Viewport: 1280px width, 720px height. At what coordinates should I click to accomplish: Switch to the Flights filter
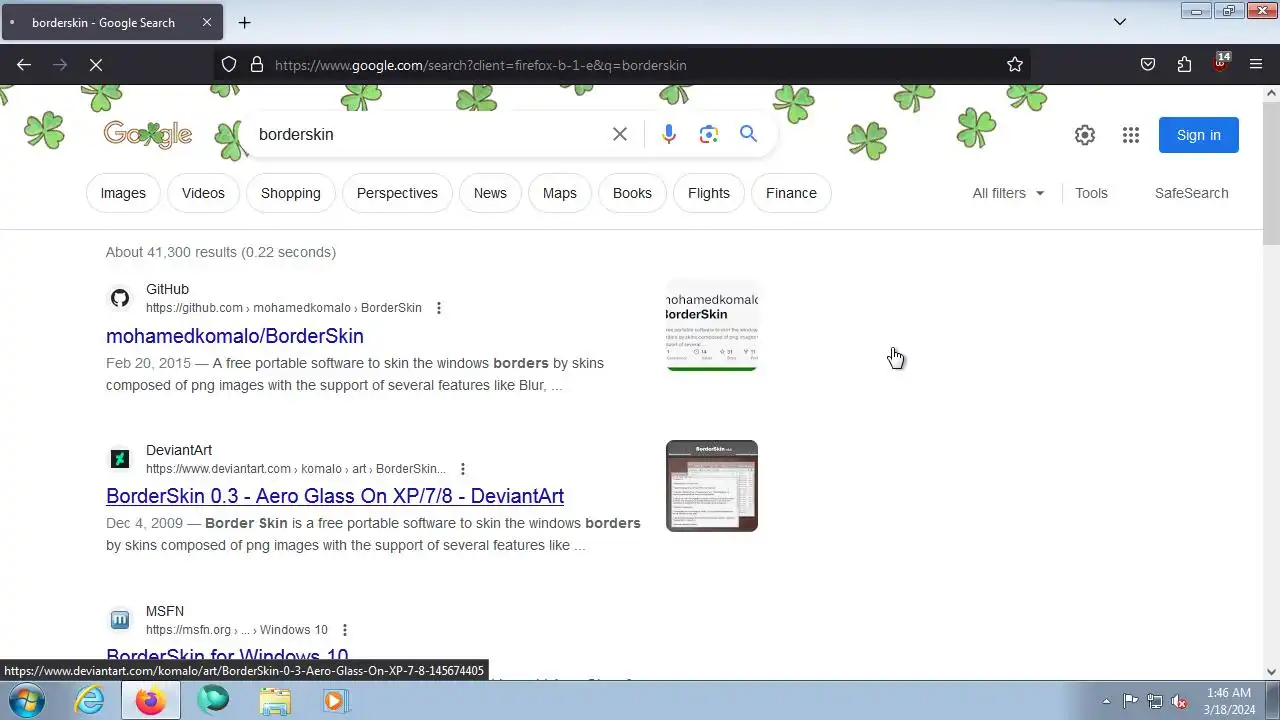tap(709, 193)
